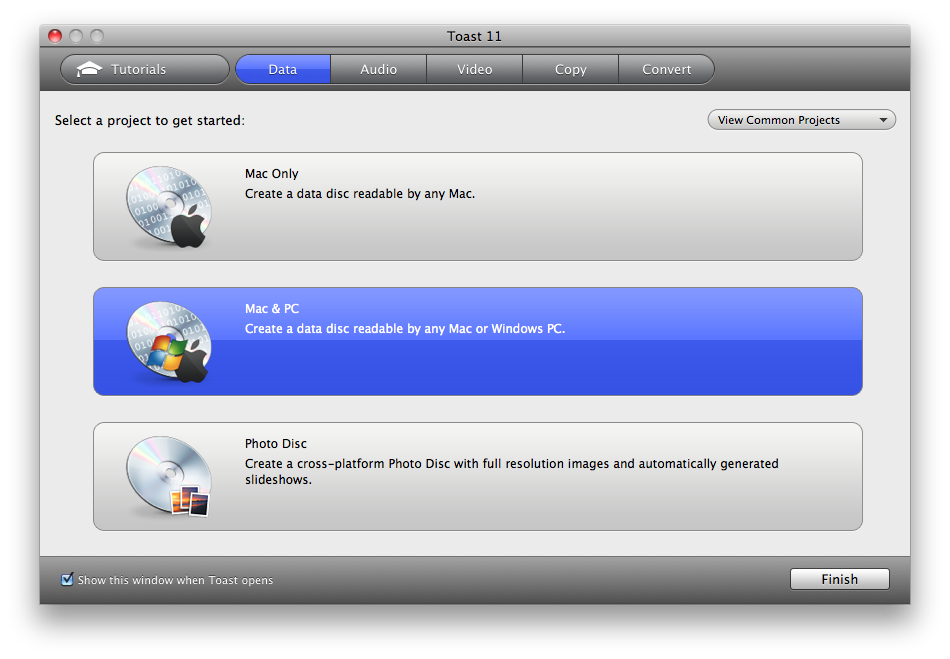Screen dimensions: 950x659
Task: Select the Mac Only project title
Action: [271, 174]
